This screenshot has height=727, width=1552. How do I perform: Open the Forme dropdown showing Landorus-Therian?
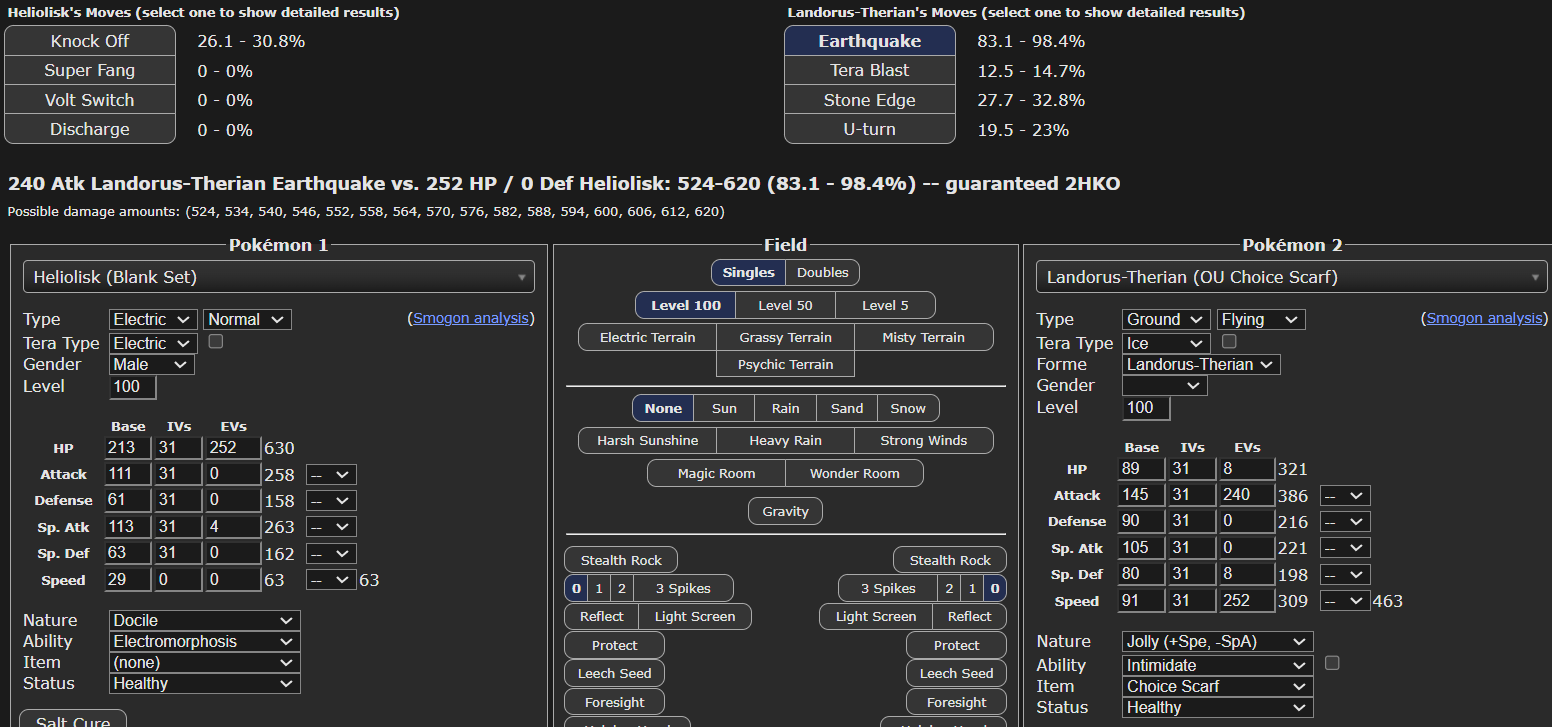1201,365
